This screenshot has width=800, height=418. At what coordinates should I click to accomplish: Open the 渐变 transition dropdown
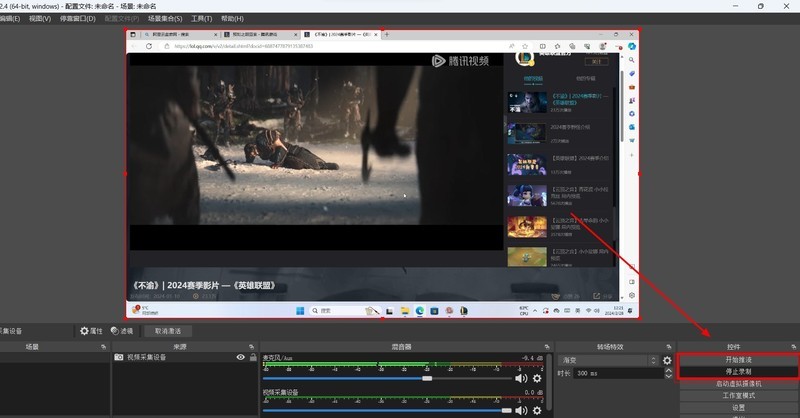click(609, 360)
